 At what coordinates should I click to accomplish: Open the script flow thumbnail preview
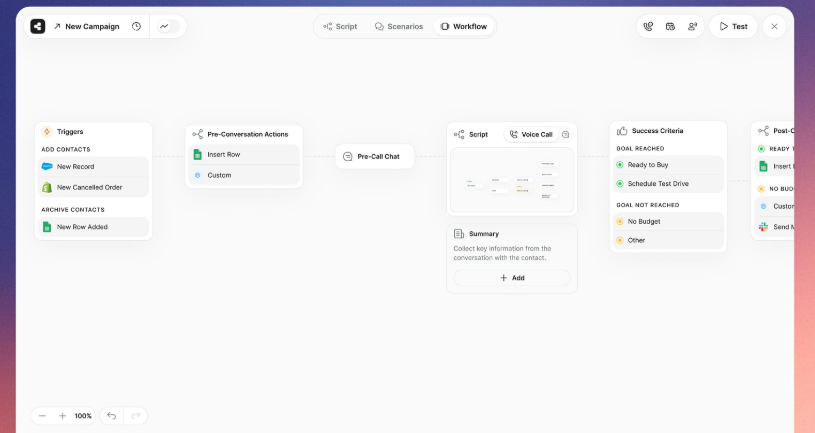(512, 180)
